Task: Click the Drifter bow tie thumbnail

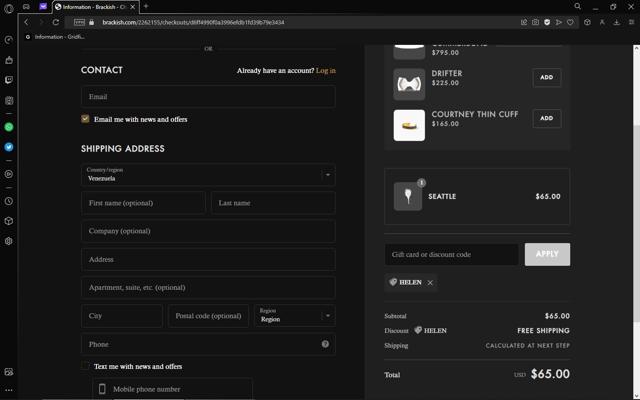Action: pyautogui.click(x=409, y=84)
